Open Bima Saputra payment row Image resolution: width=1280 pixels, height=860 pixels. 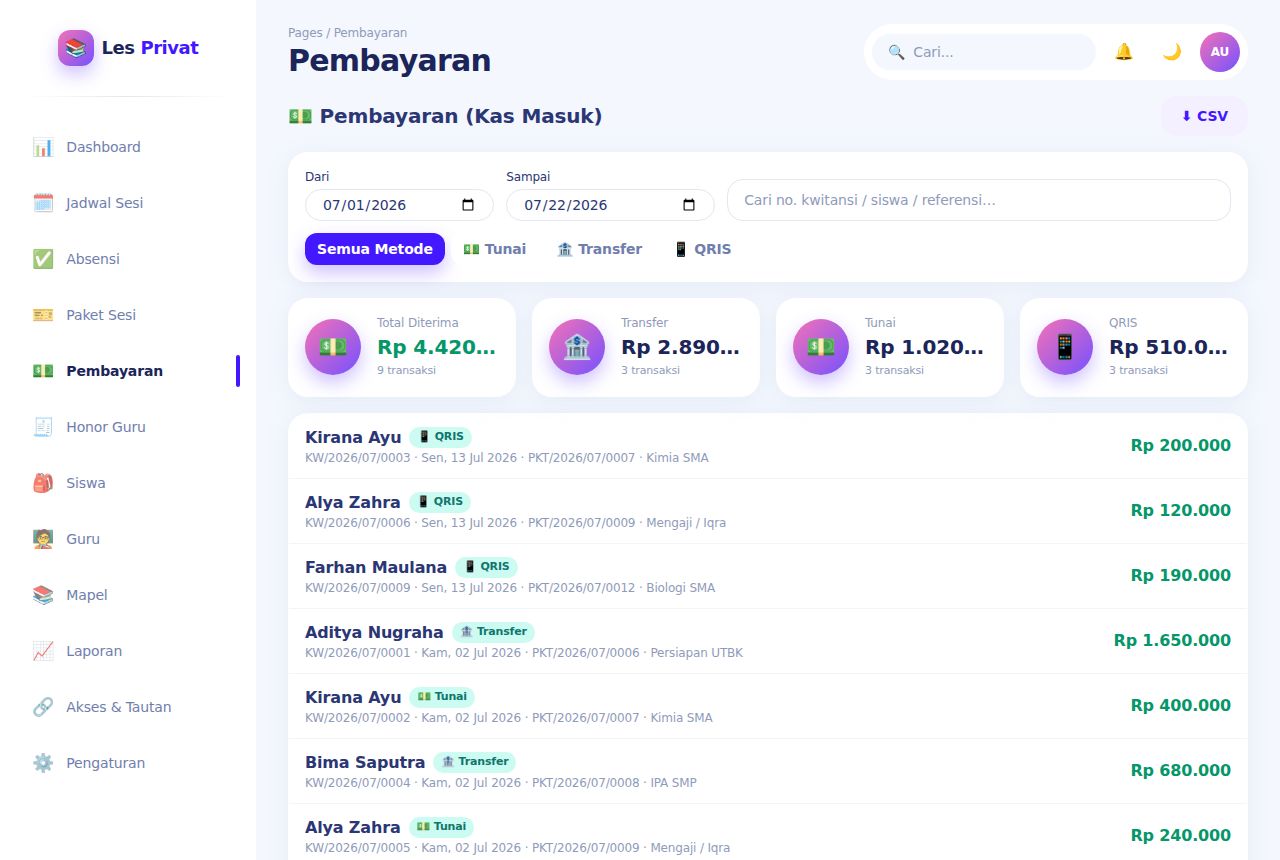point(768,771)
